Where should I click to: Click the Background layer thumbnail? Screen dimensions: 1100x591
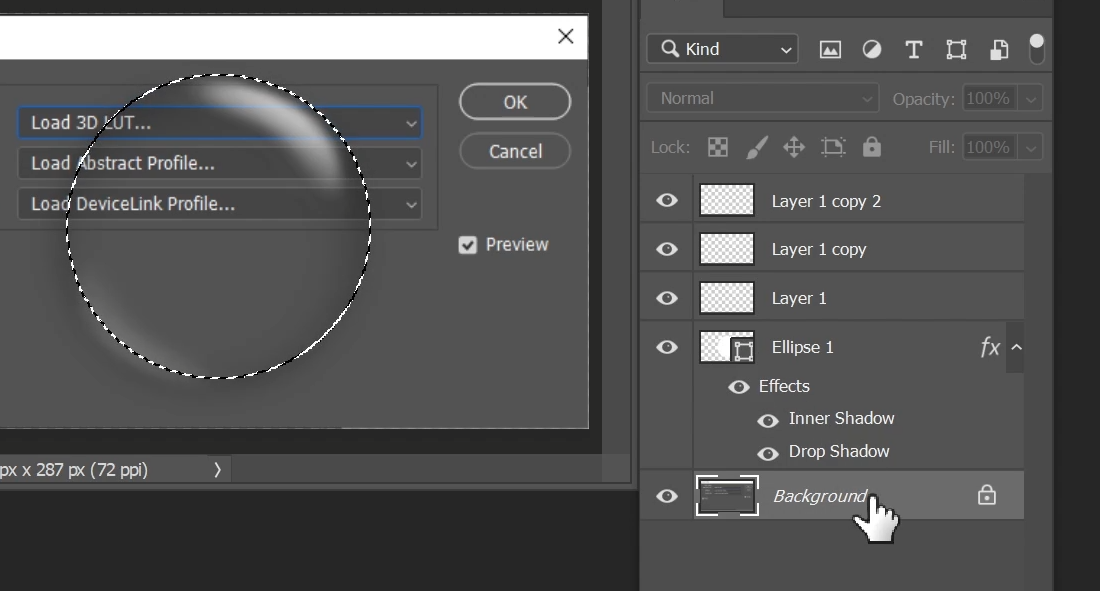(727, 496)
